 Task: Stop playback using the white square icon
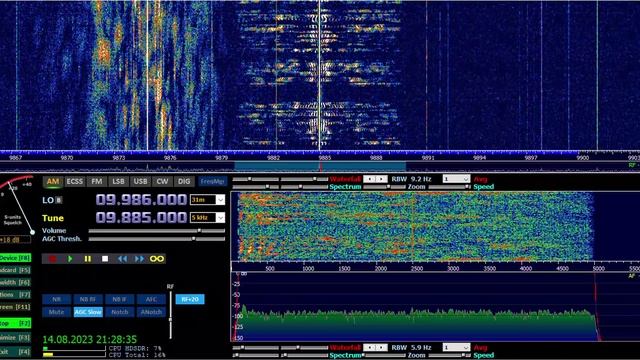105,259
